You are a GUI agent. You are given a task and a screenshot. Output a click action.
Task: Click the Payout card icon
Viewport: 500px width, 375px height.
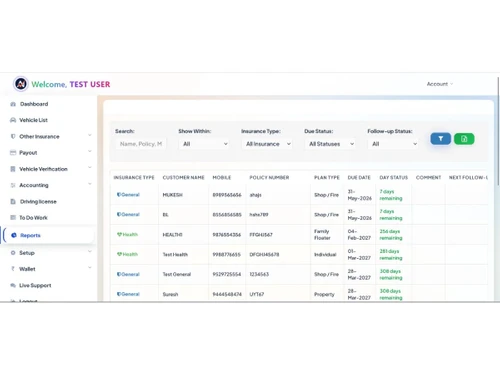13,153
